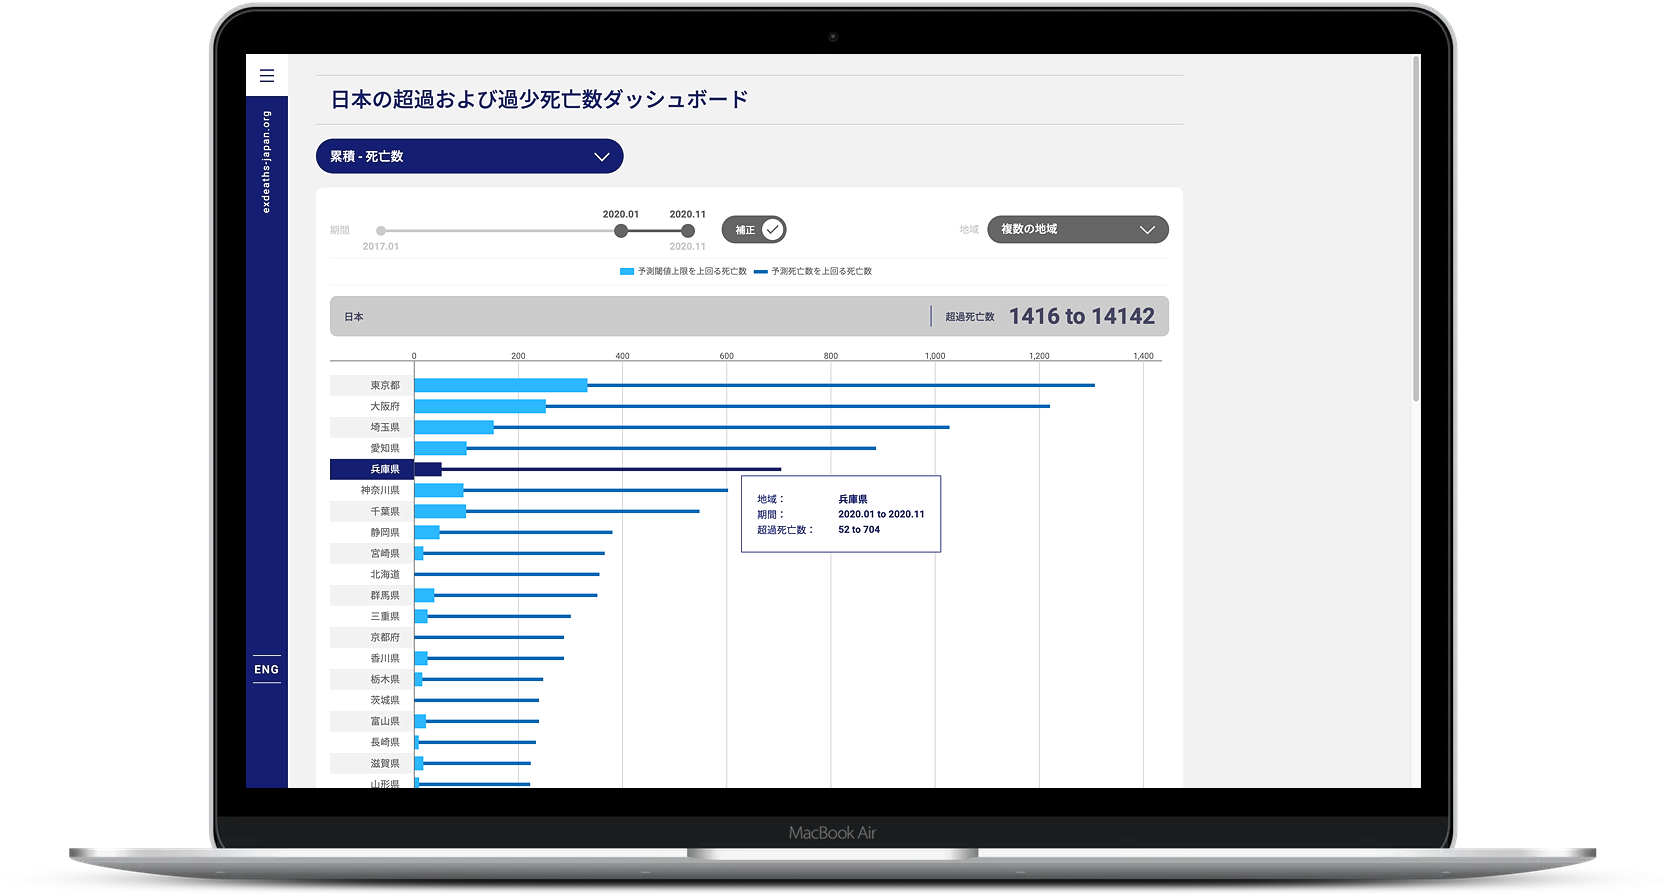Select the 東京都 row label

point(384,385)
